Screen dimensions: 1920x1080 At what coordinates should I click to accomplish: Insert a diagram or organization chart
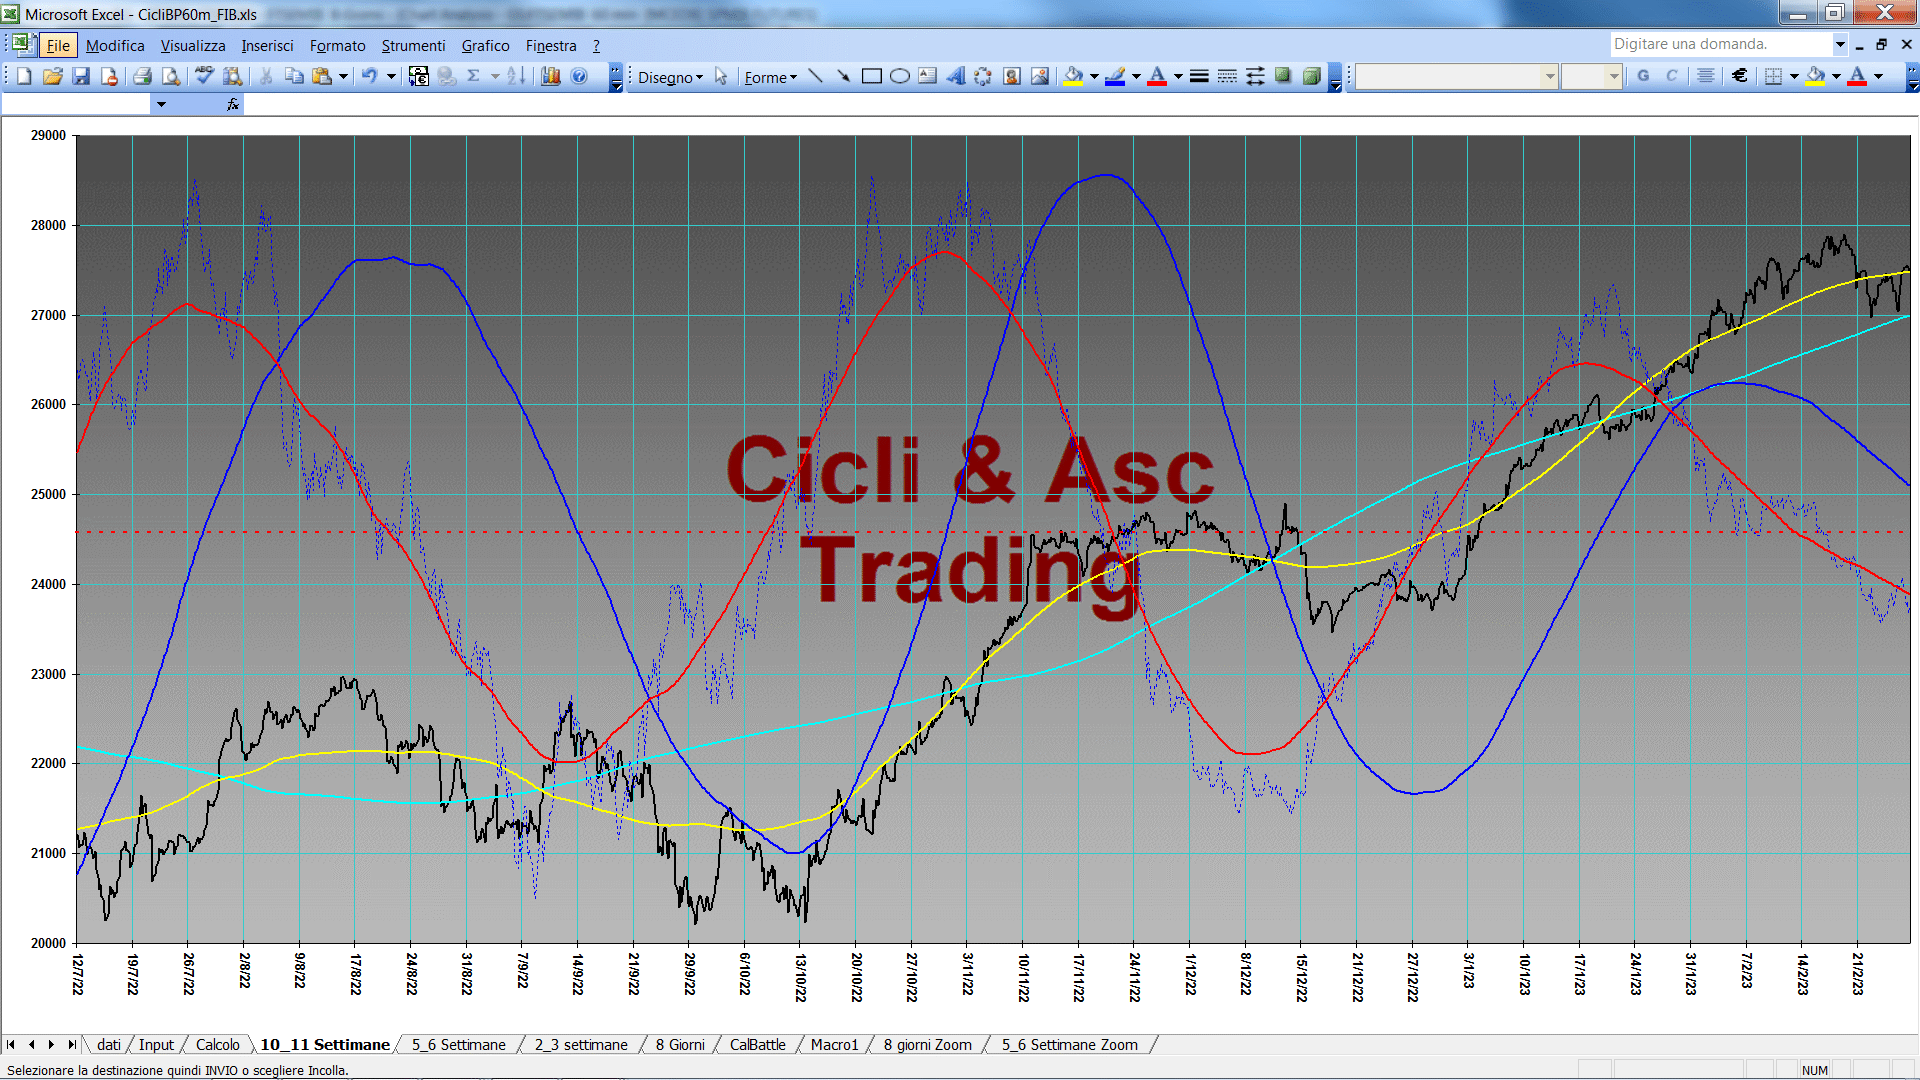984,76
